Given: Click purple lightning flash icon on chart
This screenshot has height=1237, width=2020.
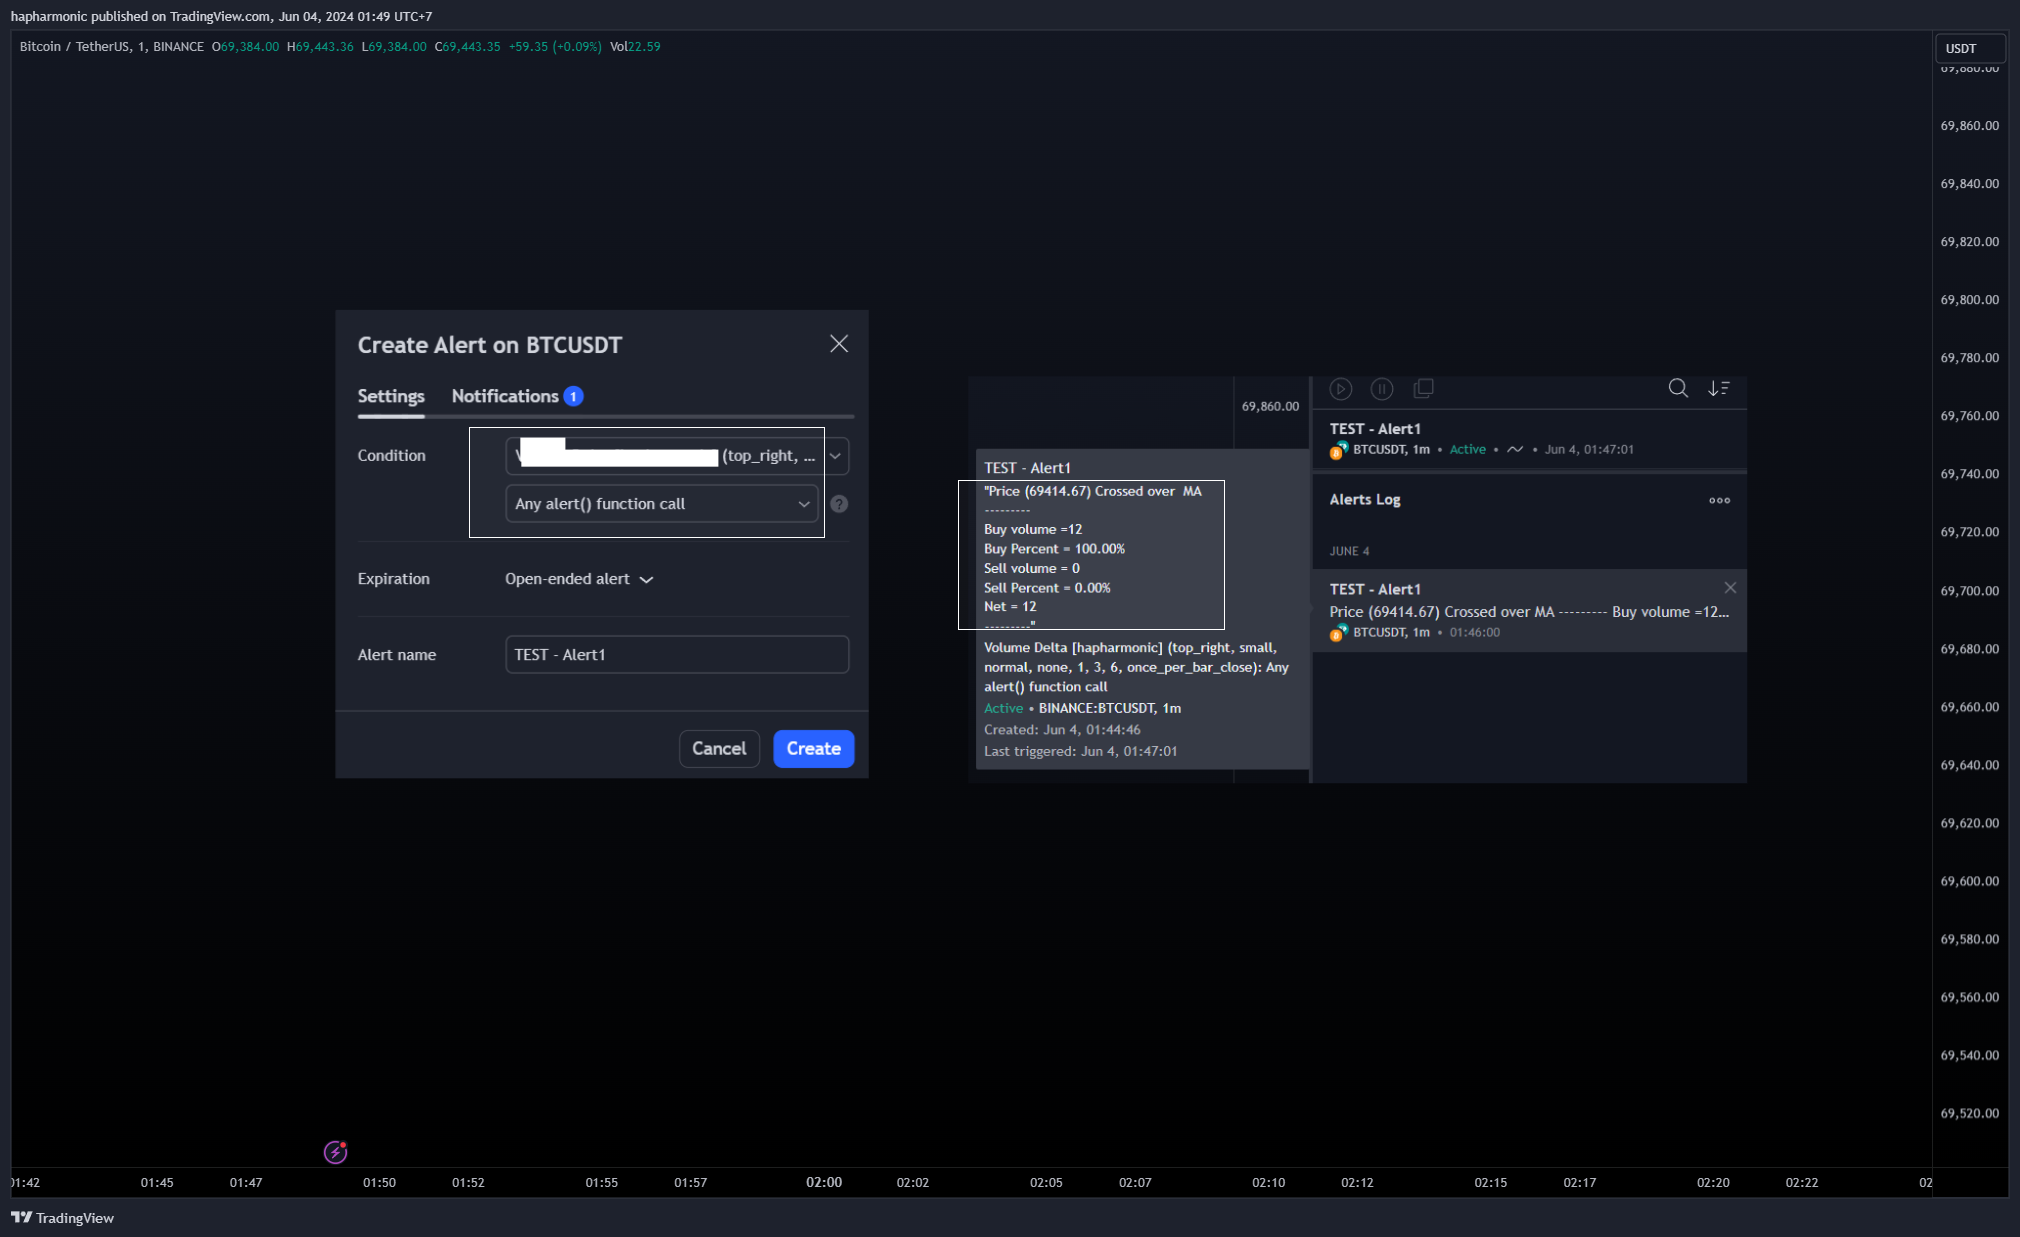Looking at the screenshot, I should [336, 1152].
